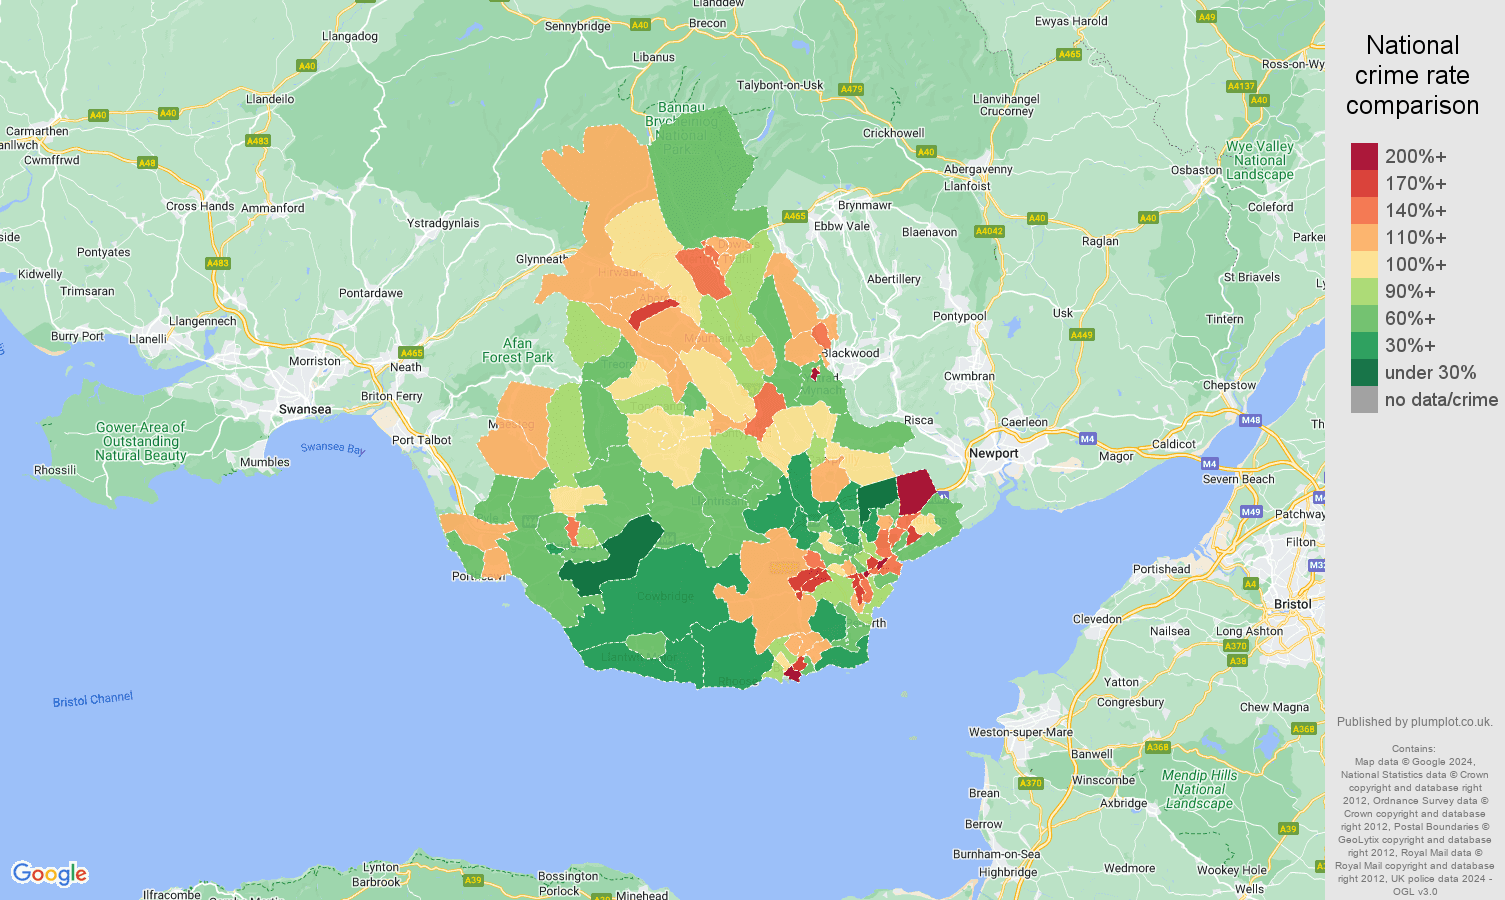Click the Newport city label

[x=993, y=453]
